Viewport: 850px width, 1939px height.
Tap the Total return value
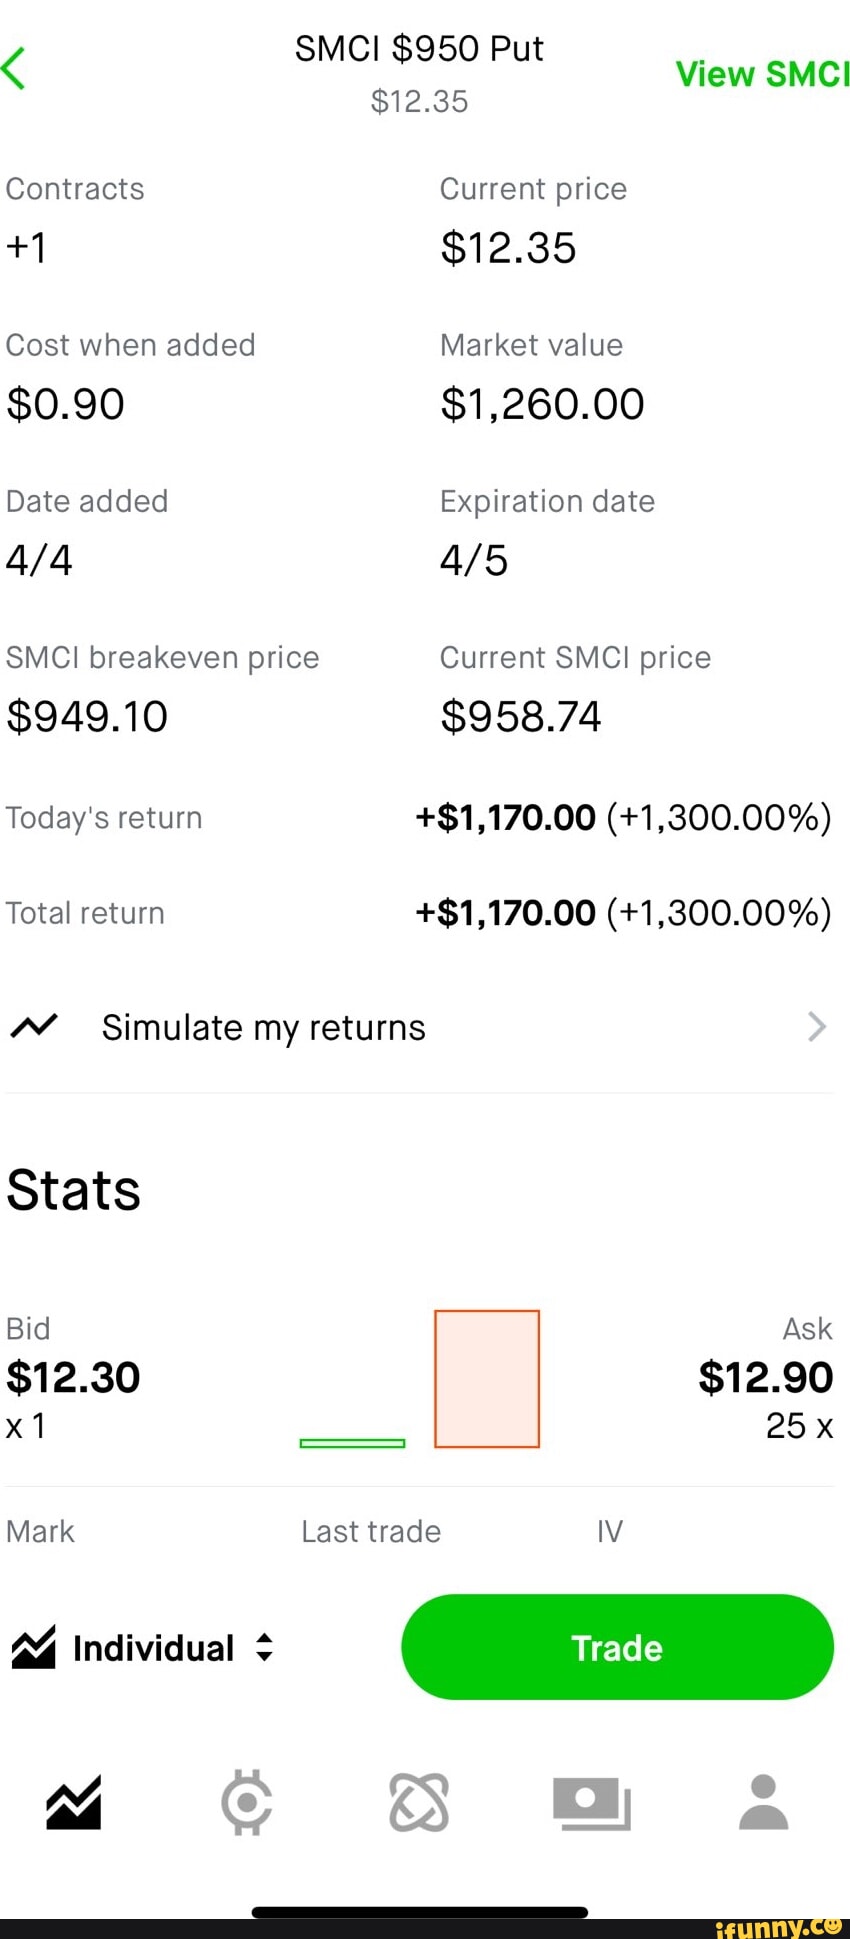623,913
